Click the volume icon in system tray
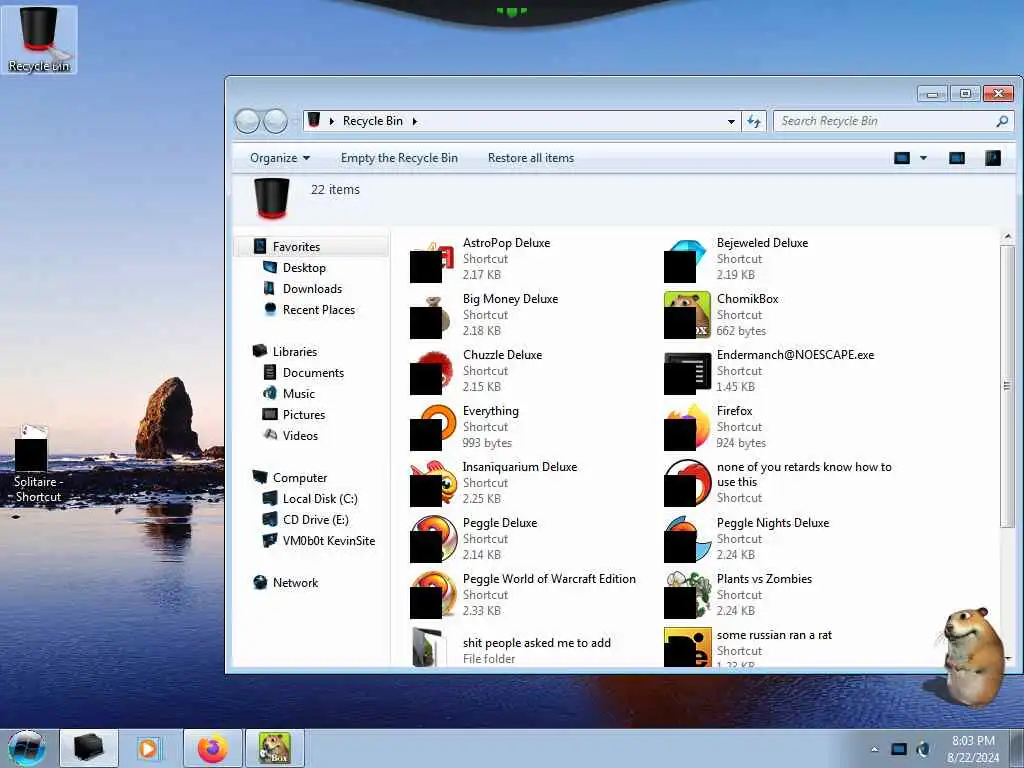1024x768 pixels. pyautogui.click(x=923, y=749)
